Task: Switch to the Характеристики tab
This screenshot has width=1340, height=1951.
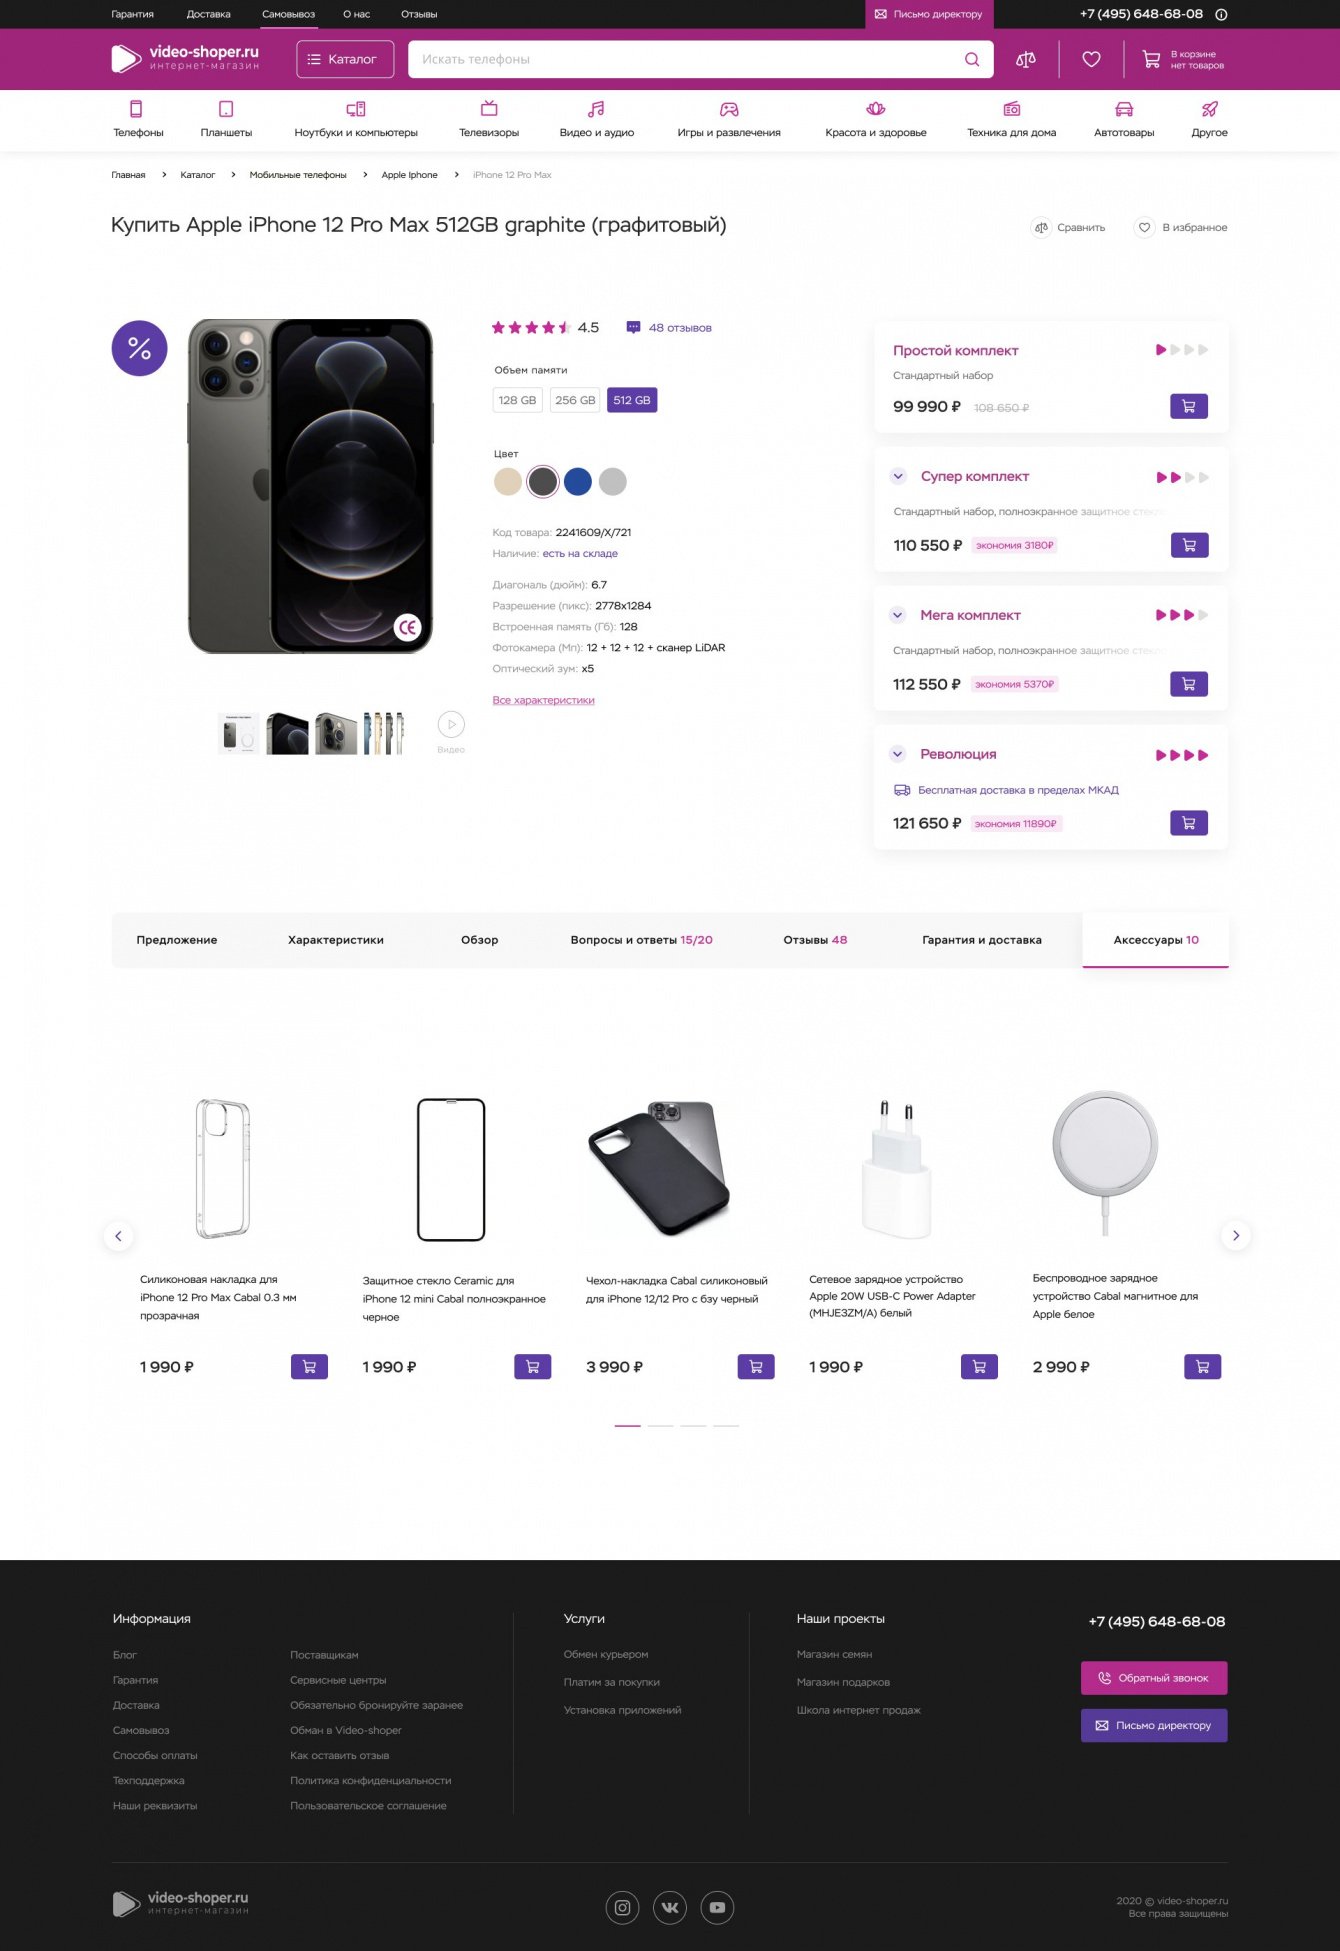Action: (x=336, y=940)
